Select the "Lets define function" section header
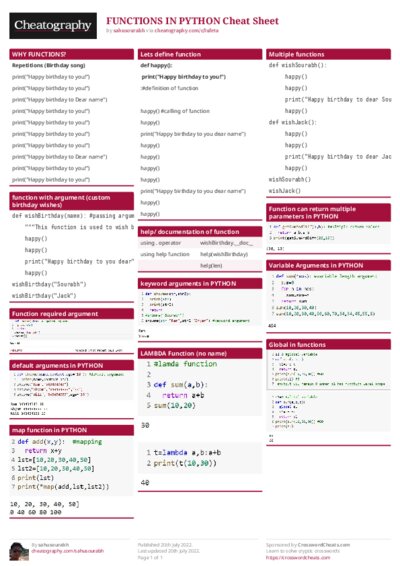Viewport: 400px width, 566px height. [x=200, y=54]
